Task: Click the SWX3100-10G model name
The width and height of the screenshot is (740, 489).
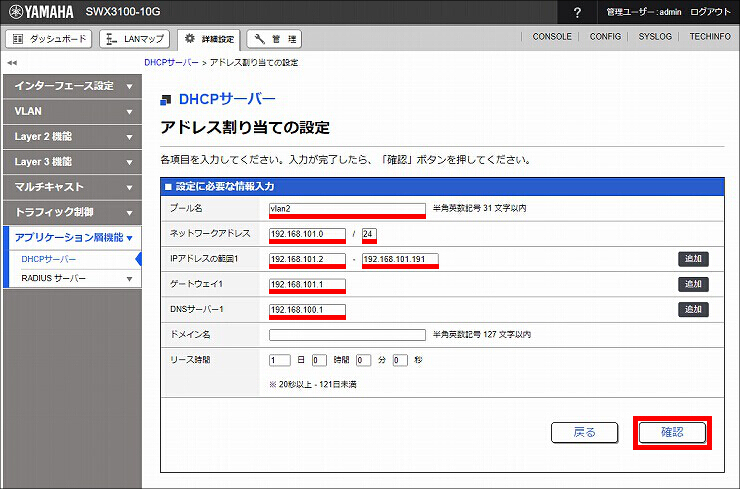Action: [x=123, y=12]
